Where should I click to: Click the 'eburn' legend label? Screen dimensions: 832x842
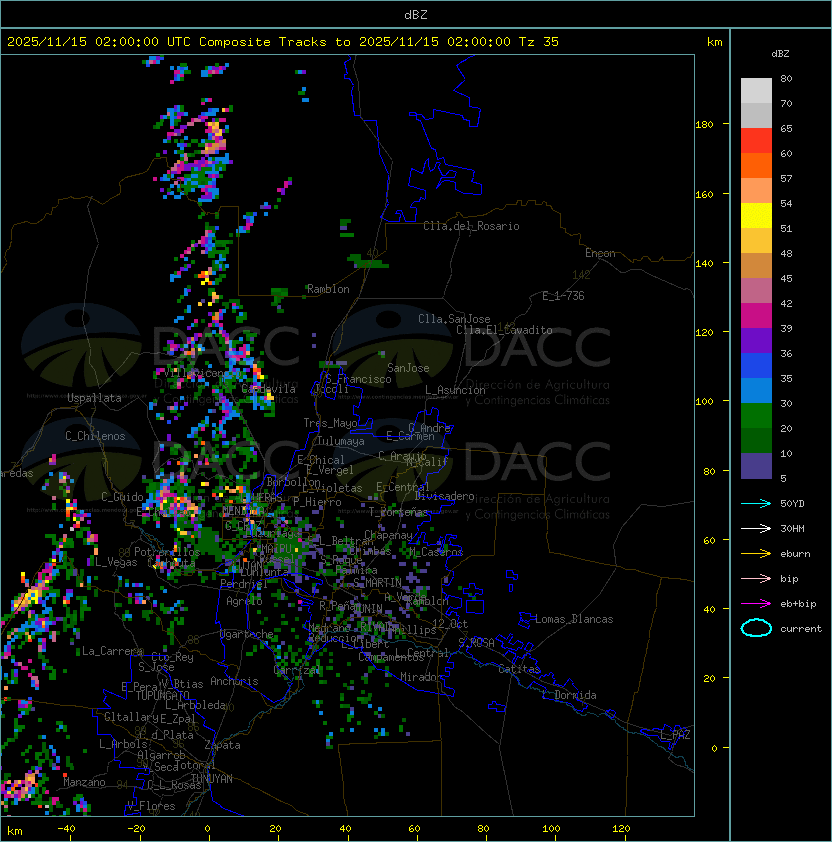coord(795,554)
